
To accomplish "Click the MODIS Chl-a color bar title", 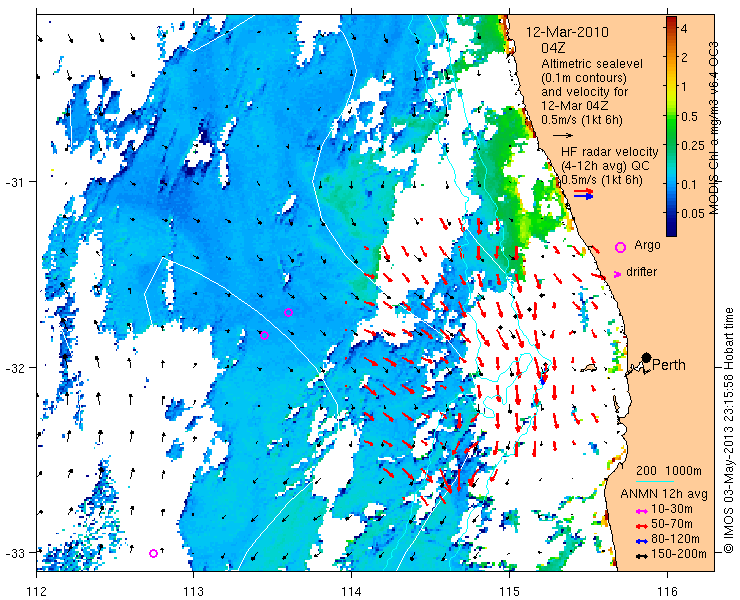I will [714, 128].
